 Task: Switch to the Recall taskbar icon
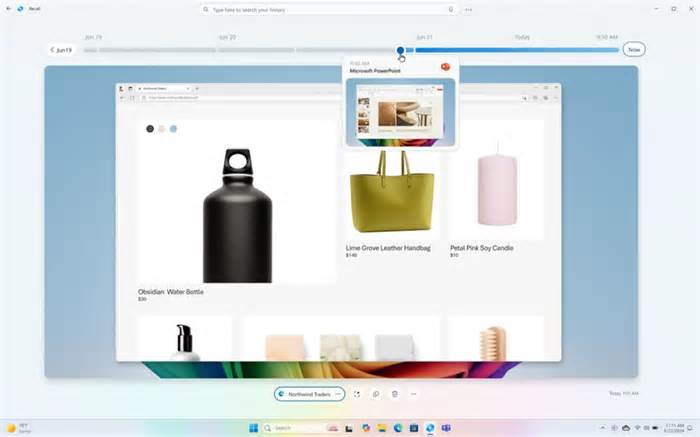pyautogui.click(x=430, y=428)
